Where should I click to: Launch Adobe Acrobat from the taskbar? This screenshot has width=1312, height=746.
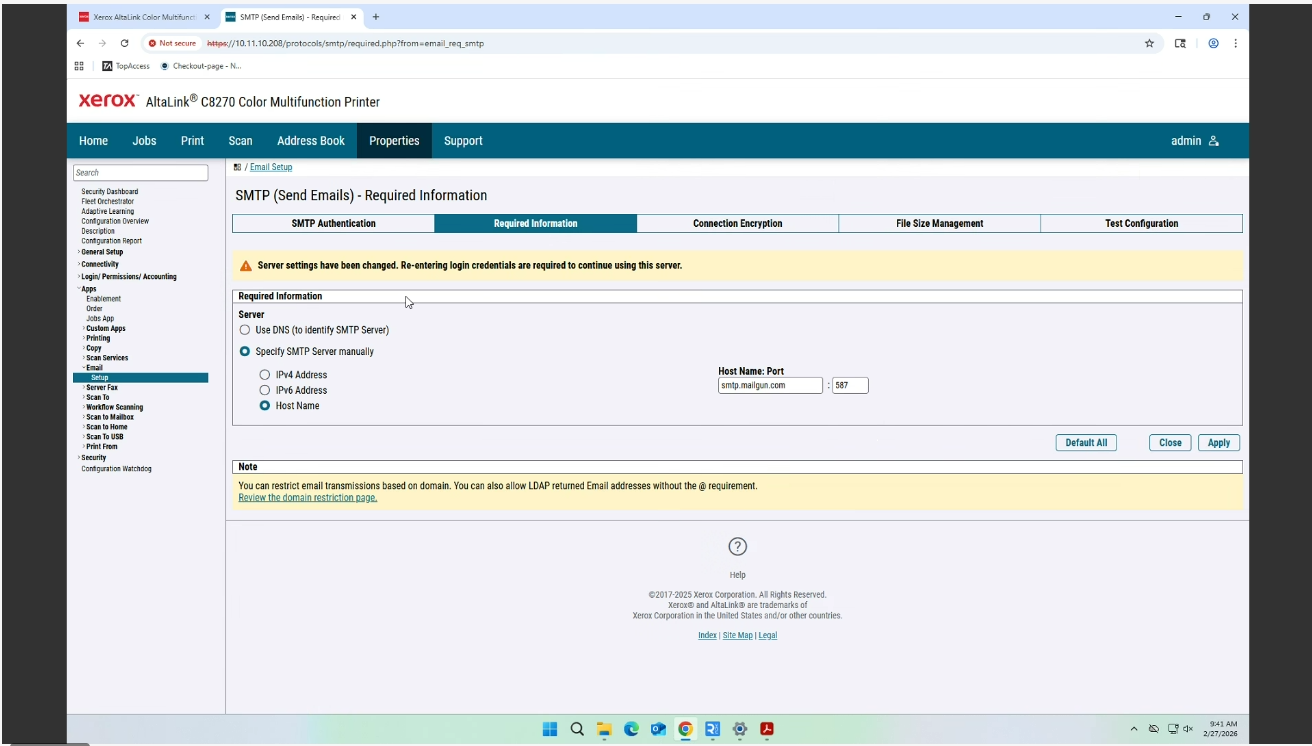click(x=765, y=729)
